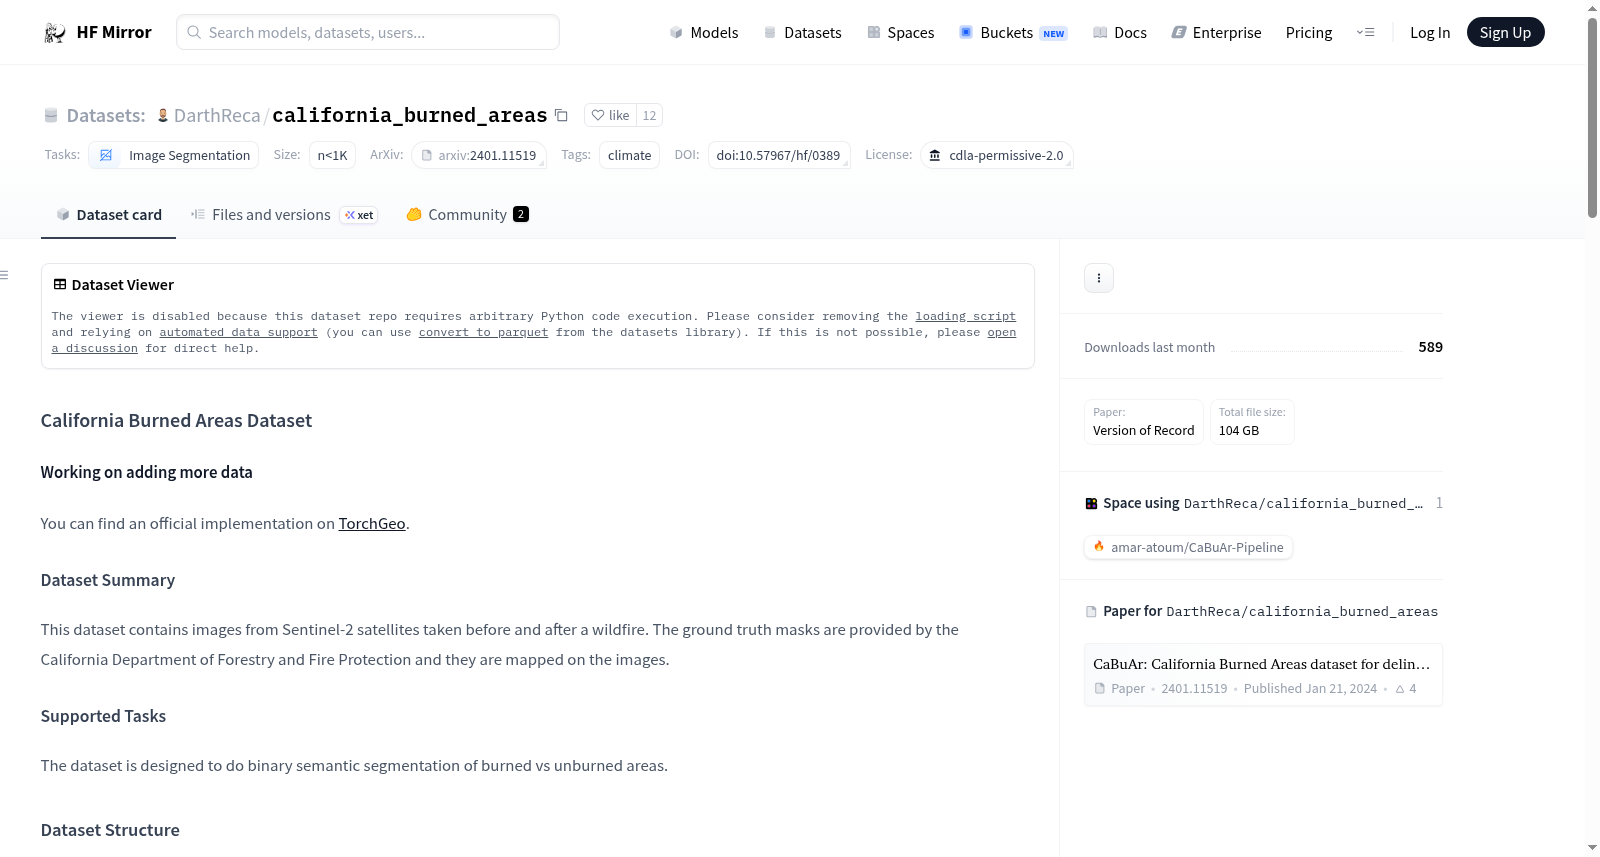
Task: Click the Datasets database icon in breadcrumb
Action: coord(51,116)
